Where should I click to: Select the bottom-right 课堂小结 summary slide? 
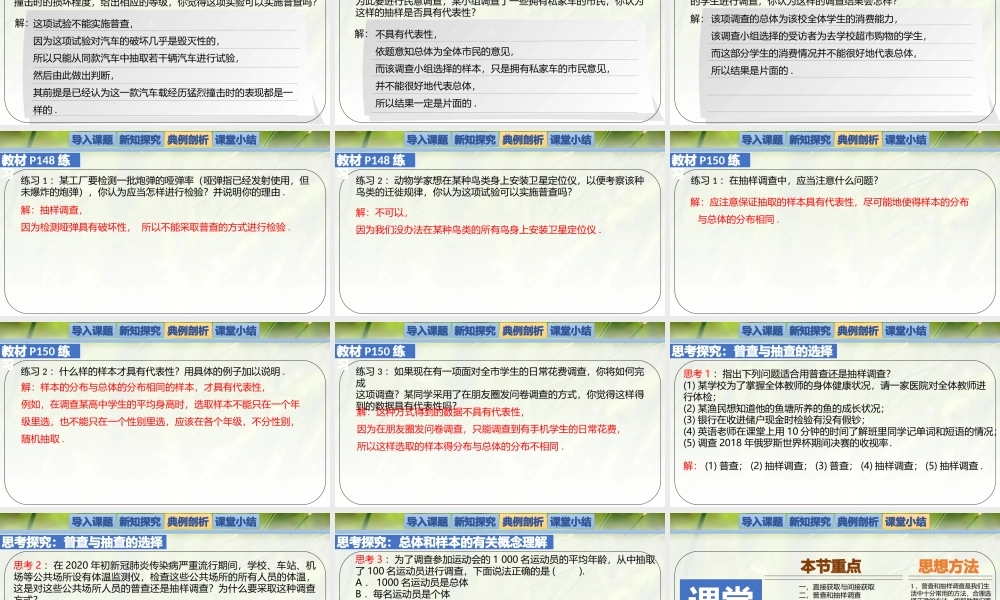(835, 555)
